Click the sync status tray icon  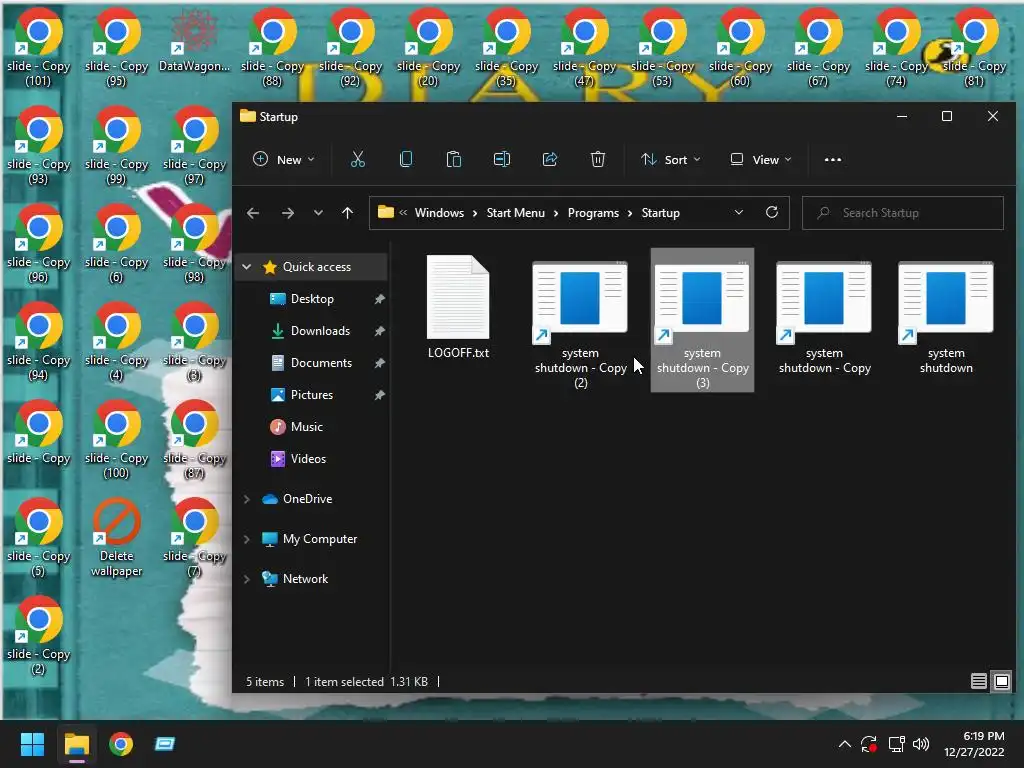pyautogui.click(x=869, y=744)
